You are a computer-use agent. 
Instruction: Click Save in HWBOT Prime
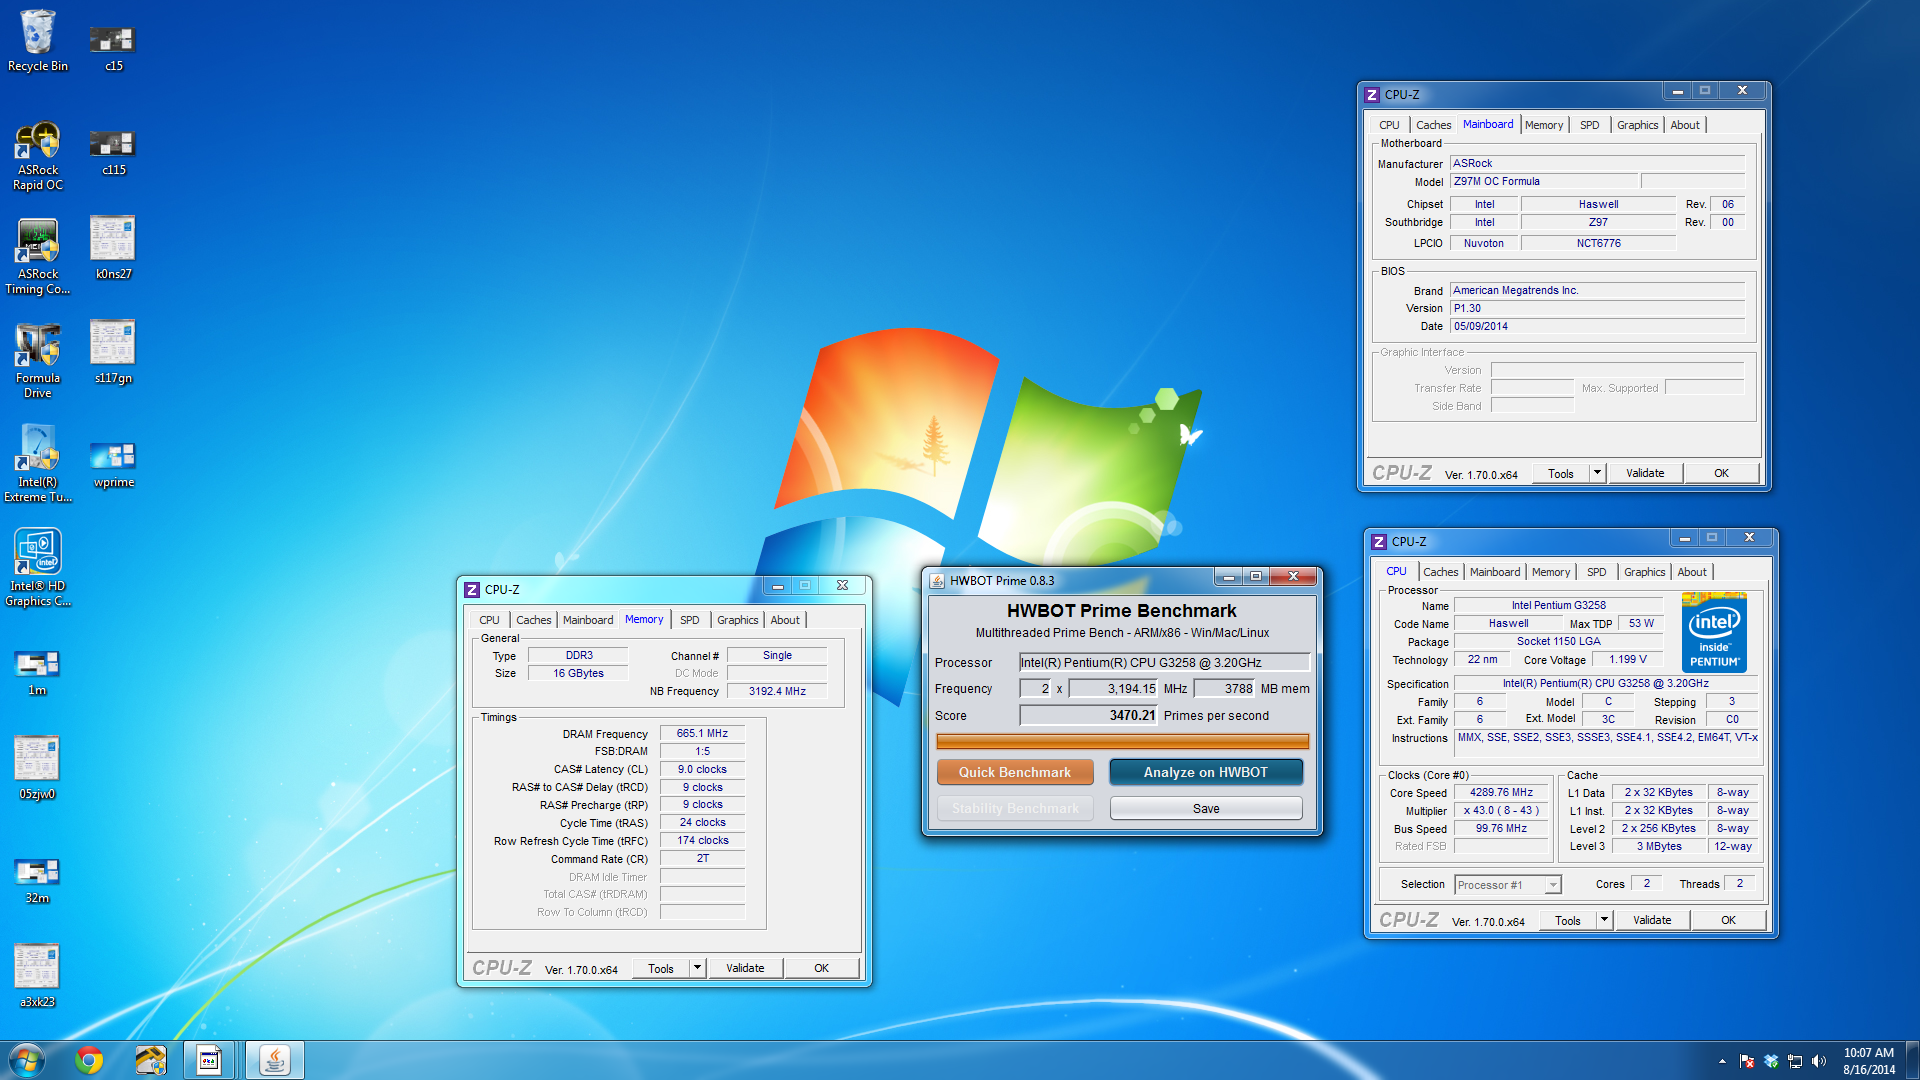[x=1206, y=808]
